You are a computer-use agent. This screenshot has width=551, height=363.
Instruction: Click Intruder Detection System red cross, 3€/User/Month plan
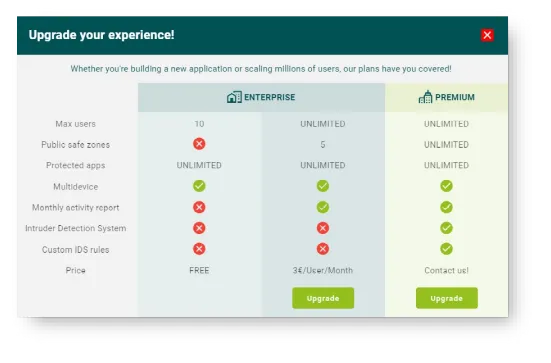(323, 228)
